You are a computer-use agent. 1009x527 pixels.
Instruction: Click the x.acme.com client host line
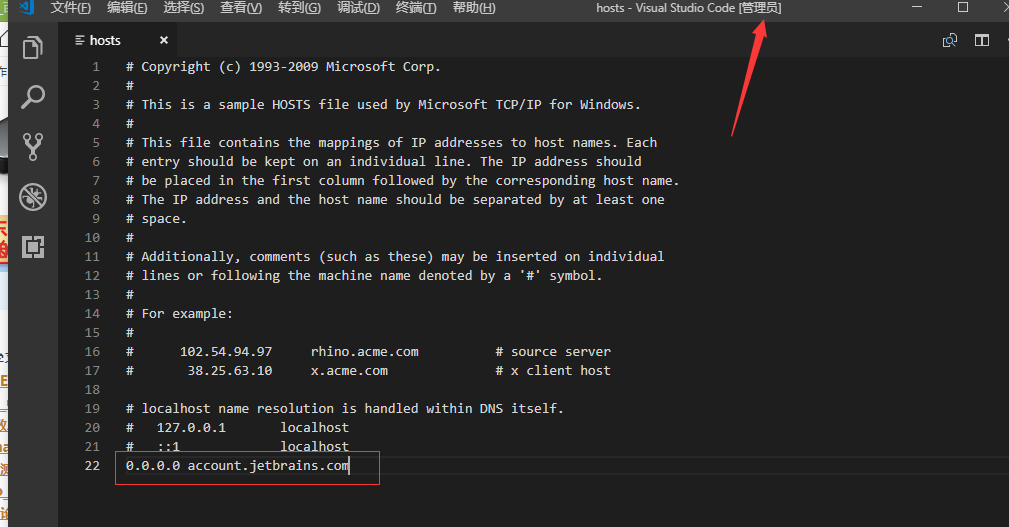tap(368, 371)
